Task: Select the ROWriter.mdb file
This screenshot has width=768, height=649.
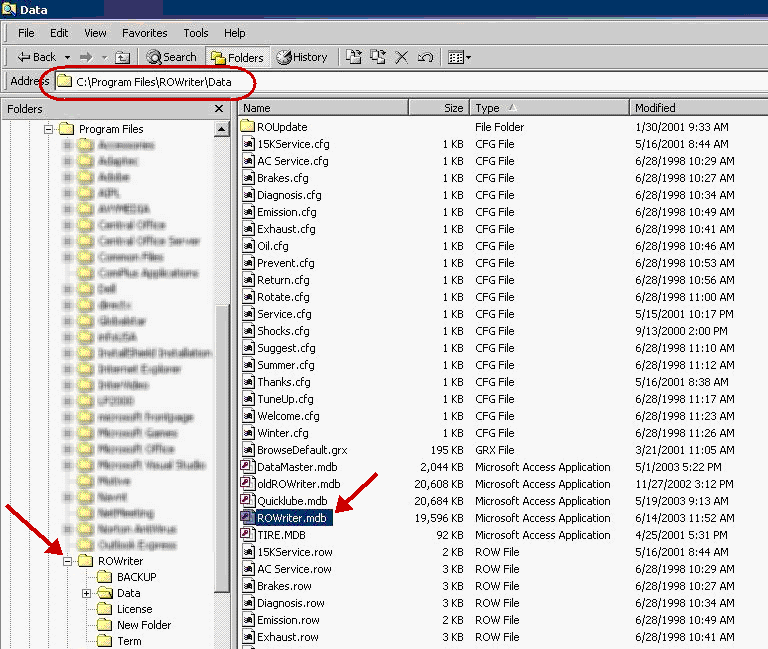Action: pyautogui.click(x=293, y=518)
